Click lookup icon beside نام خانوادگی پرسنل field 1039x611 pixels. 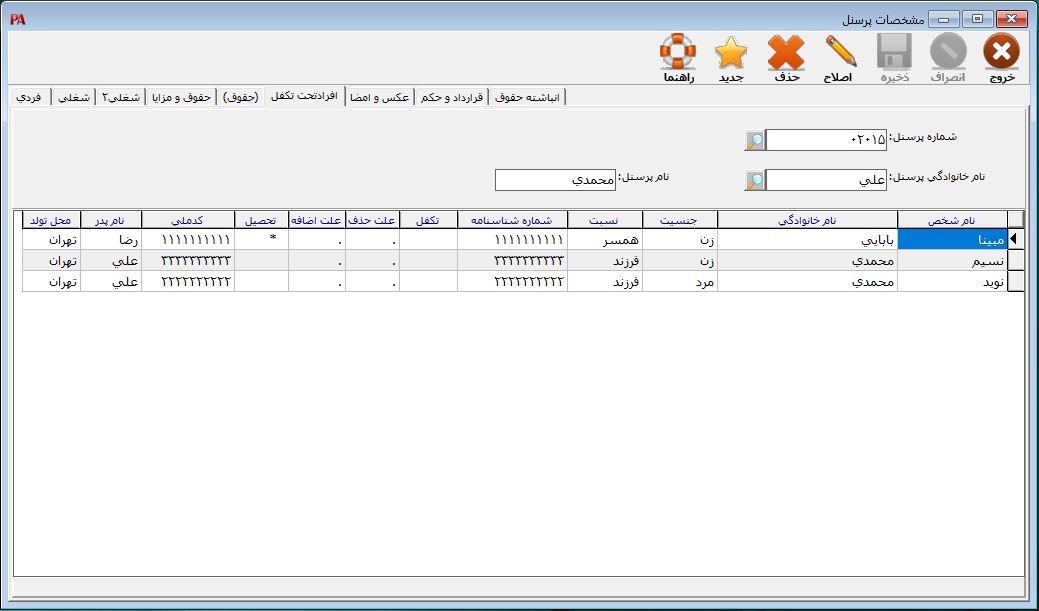coord(755,181)
